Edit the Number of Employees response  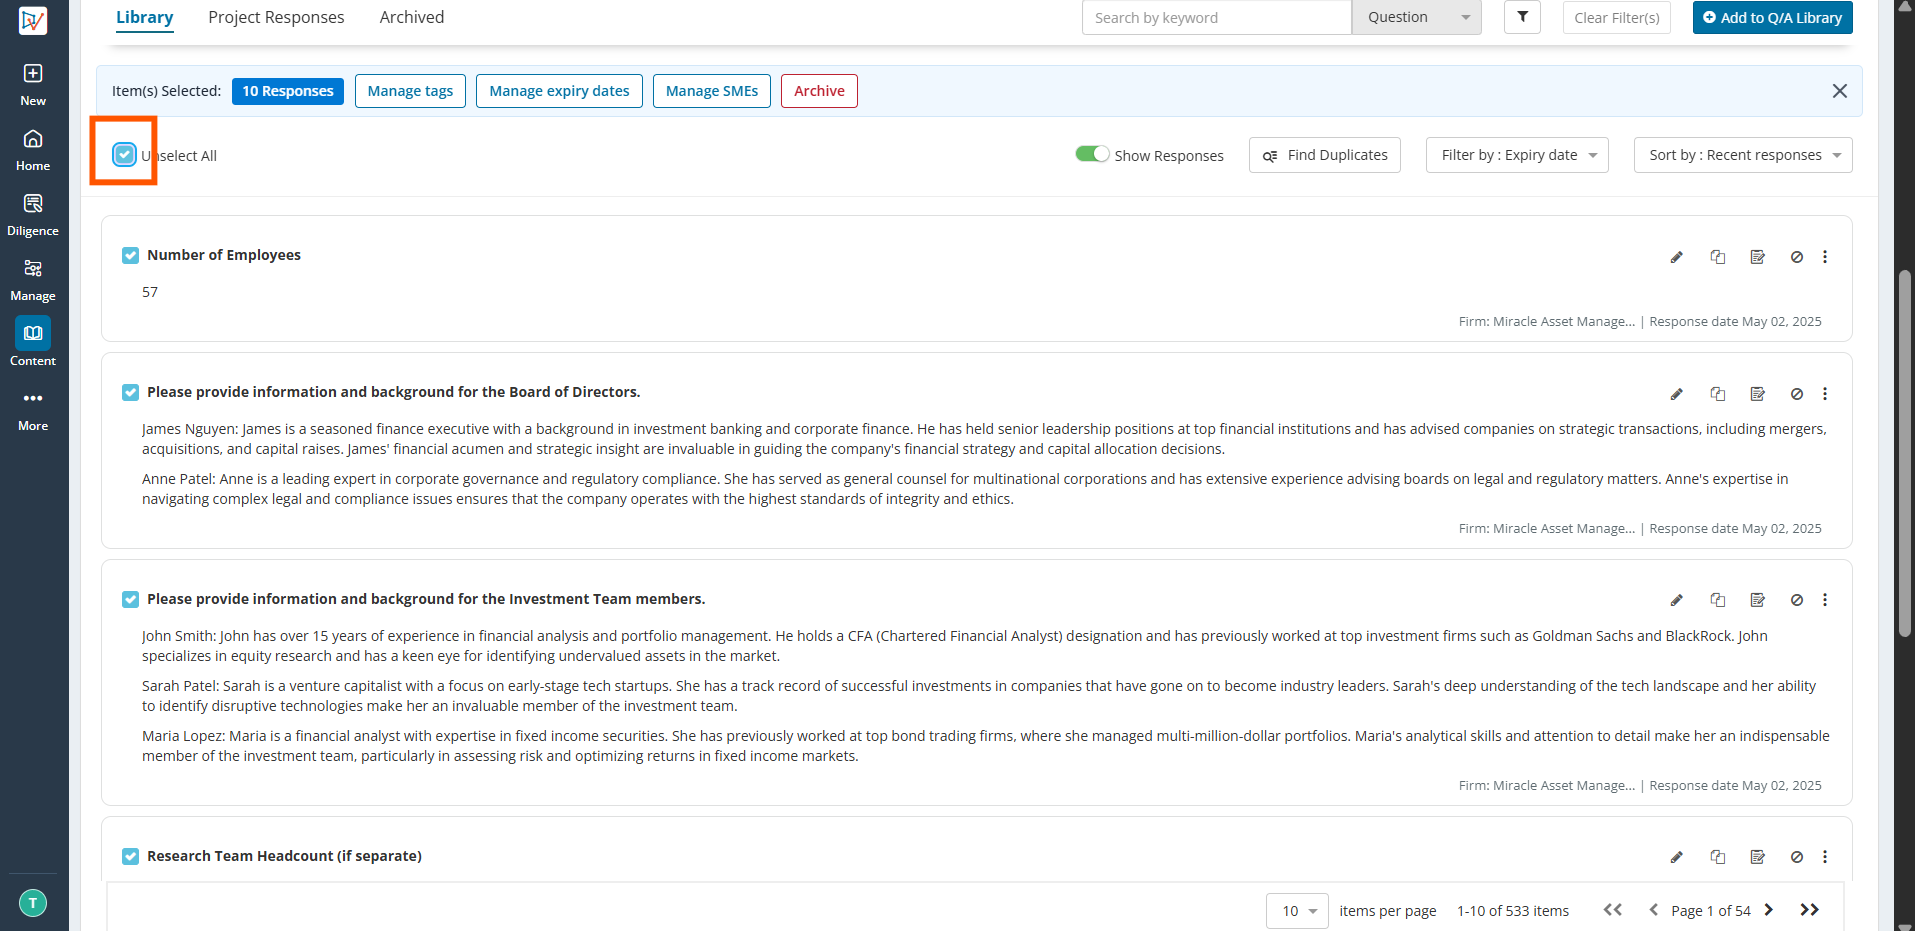pyautogui.click(x=1677, y=257)
